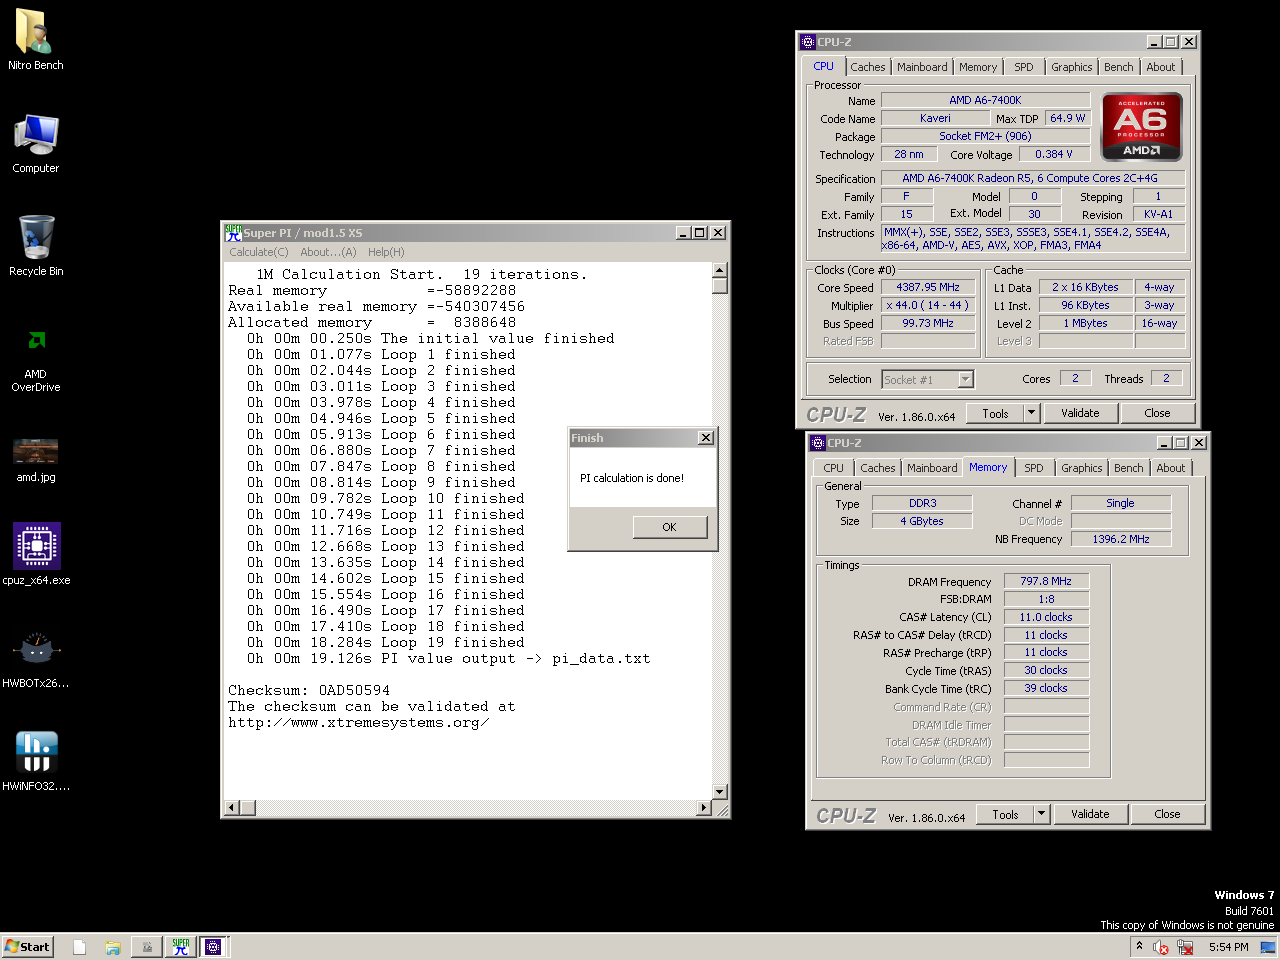Click Tools button in top CPU-Z window
Viewport: 1280px width, 960px height.
[996, 414]
